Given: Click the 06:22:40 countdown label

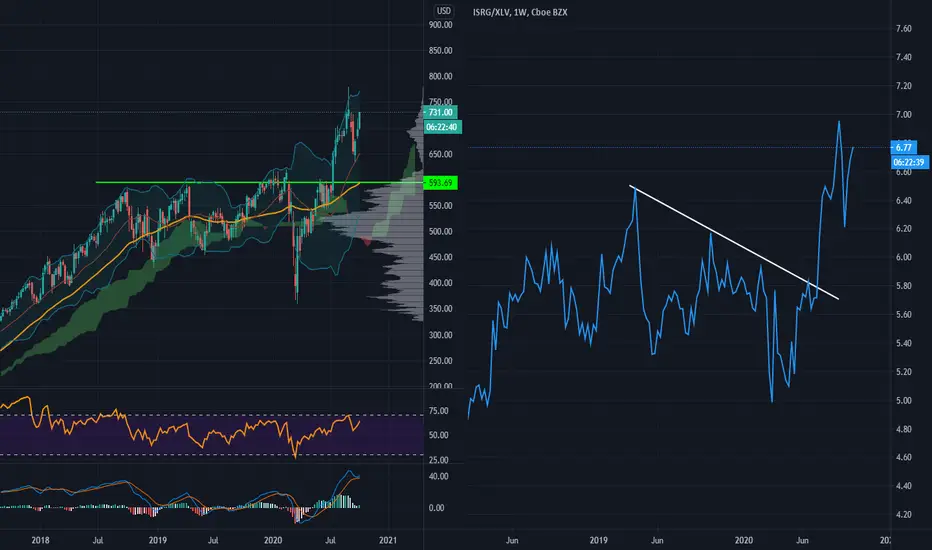Looking at the screenshot, I should (442, 127).
